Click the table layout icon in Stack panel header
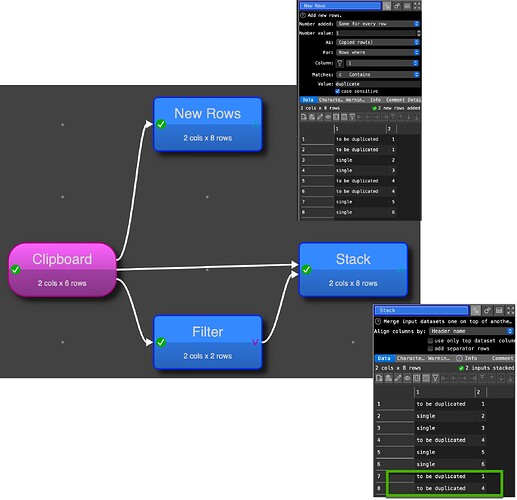Screen dimensions: 517x500 coord(499,310)
